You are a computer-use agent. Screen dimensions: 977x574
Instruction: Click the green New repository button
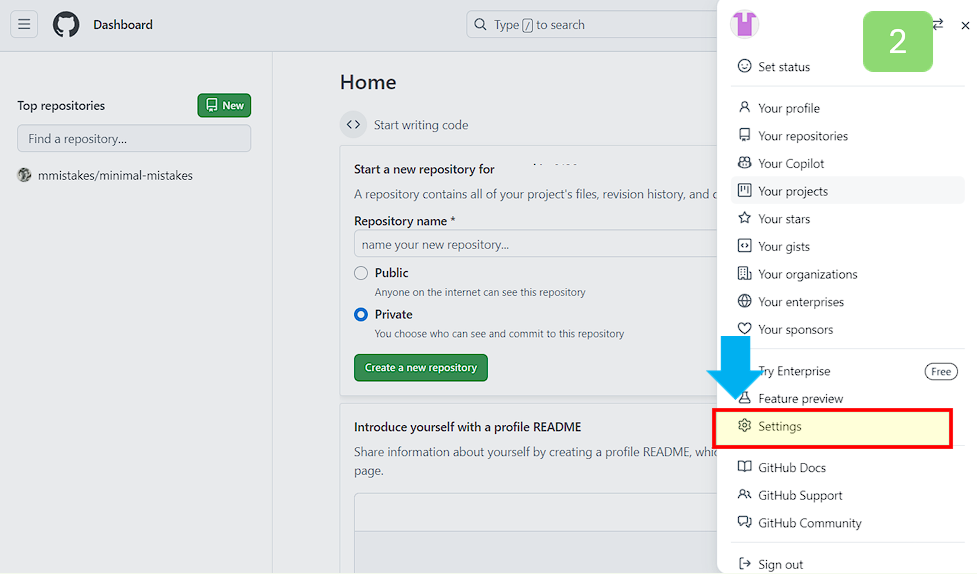click(224, 105)
